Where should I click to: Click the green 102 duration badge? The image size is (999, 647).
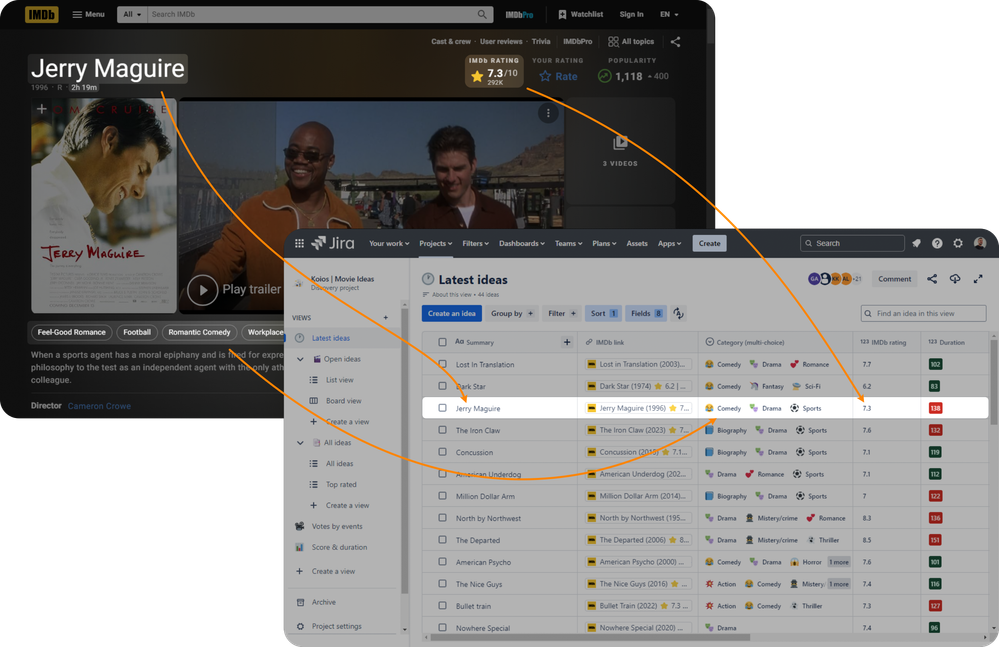pos(935,364)
